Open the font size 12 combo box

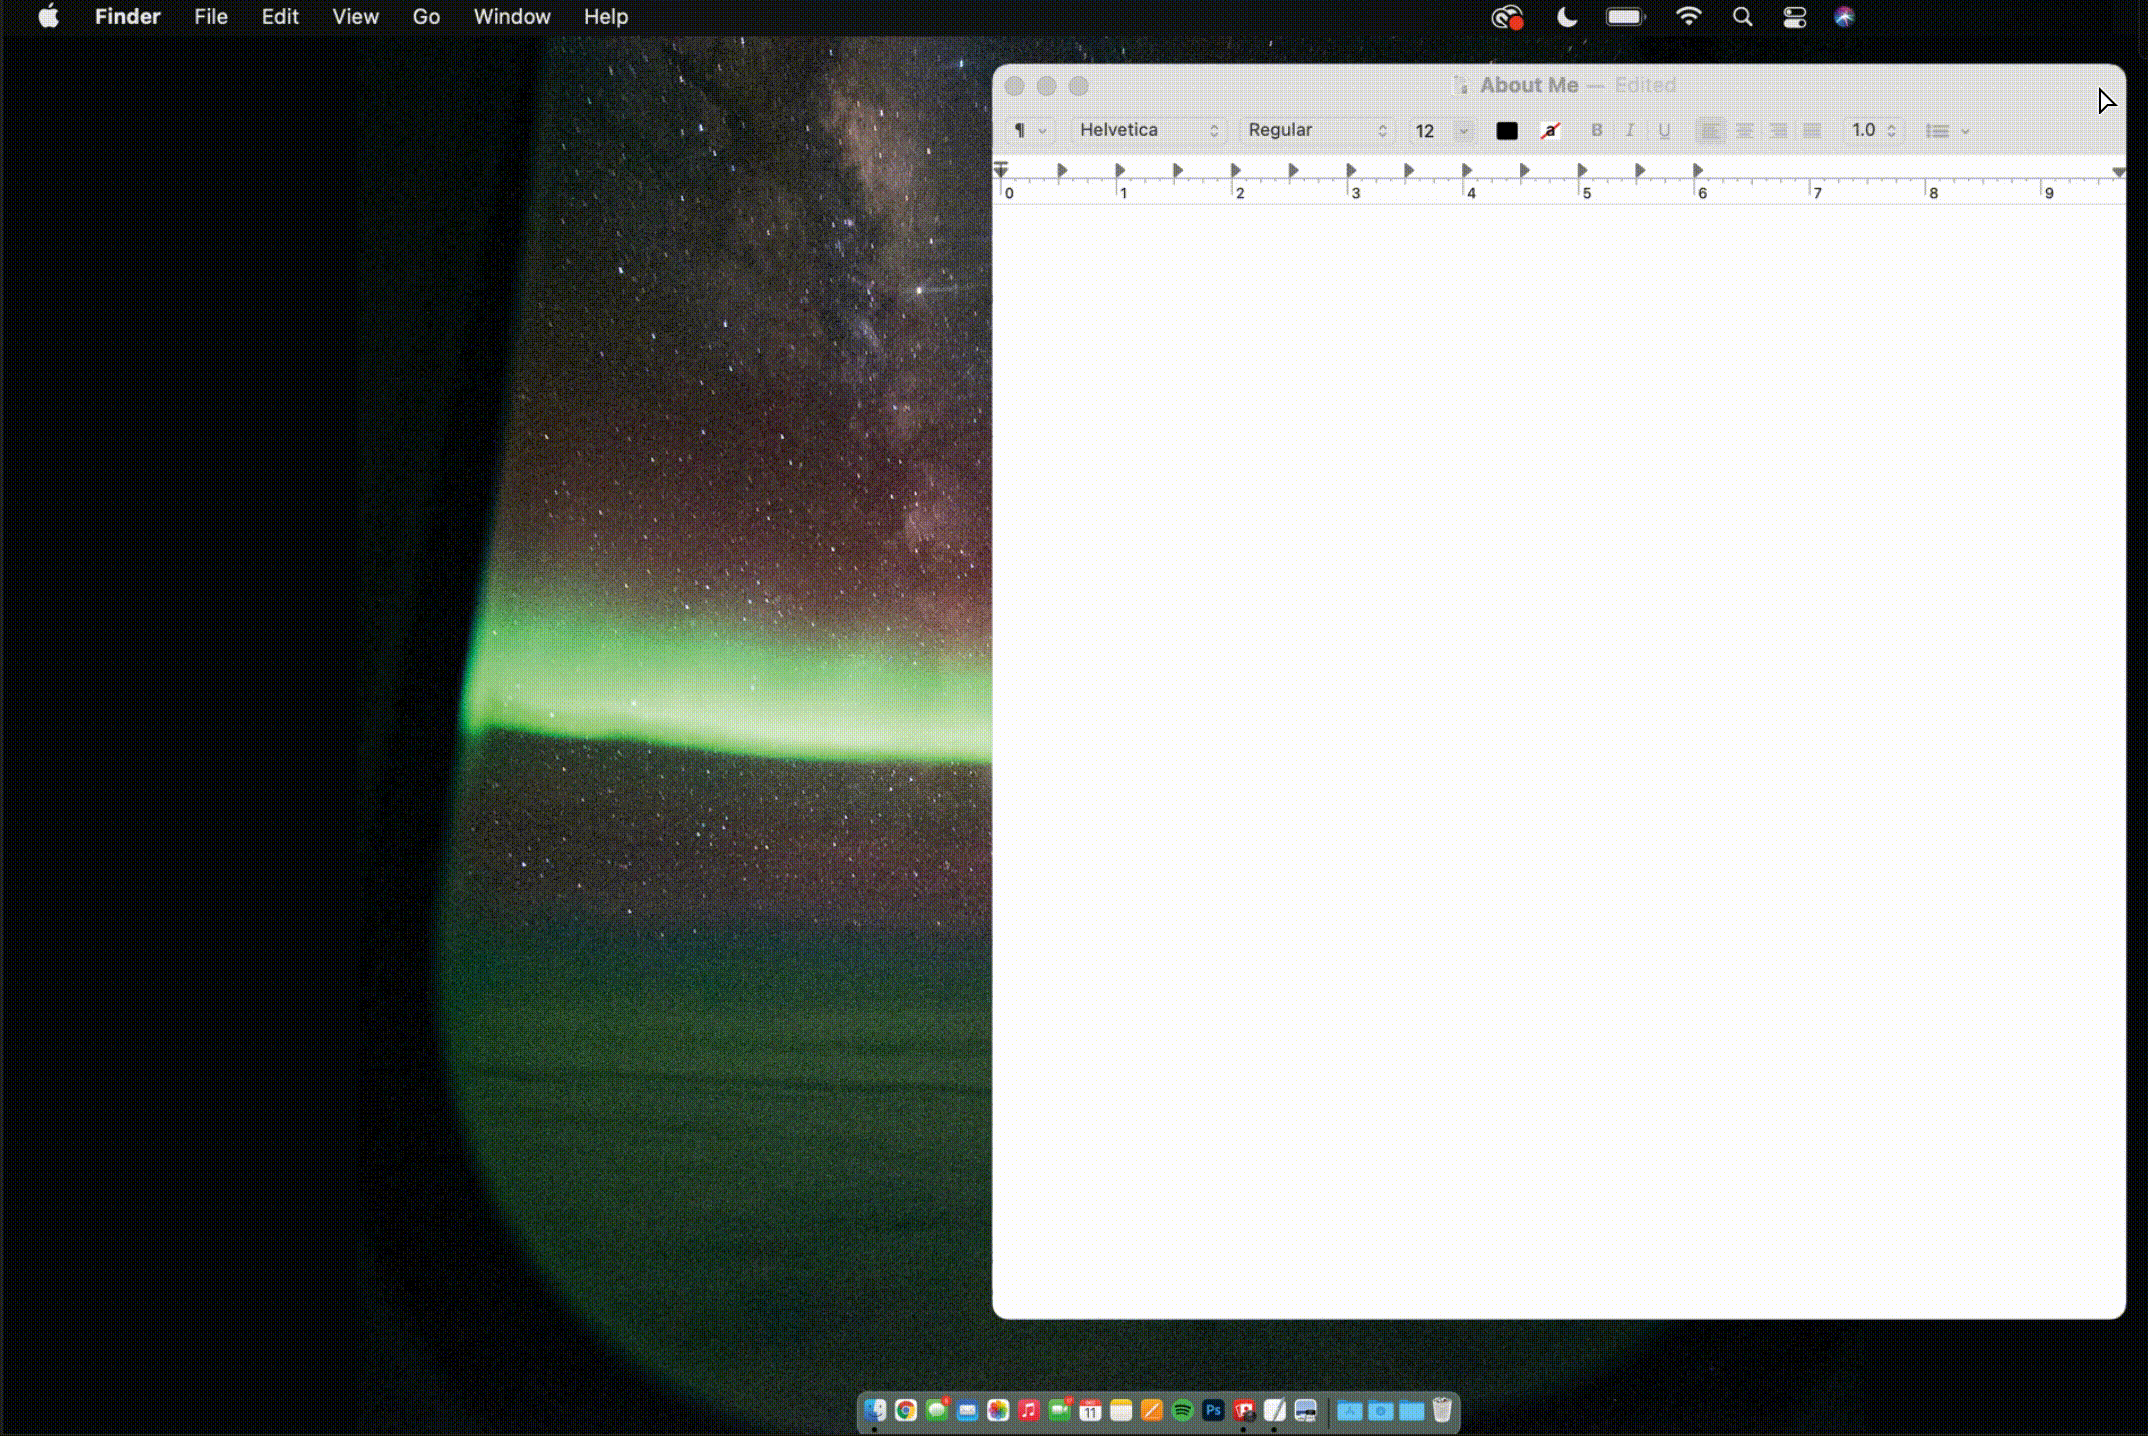pyautogui.click(x=1442, y=131)
